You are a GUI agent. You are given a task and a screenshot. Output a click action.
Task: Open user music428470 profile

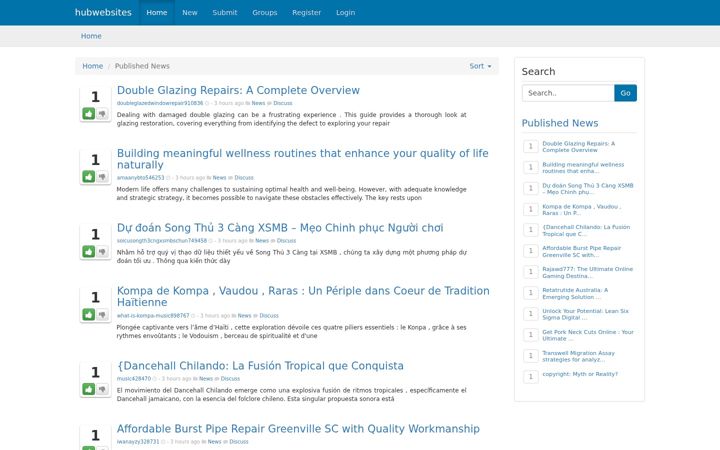(134, 379)
